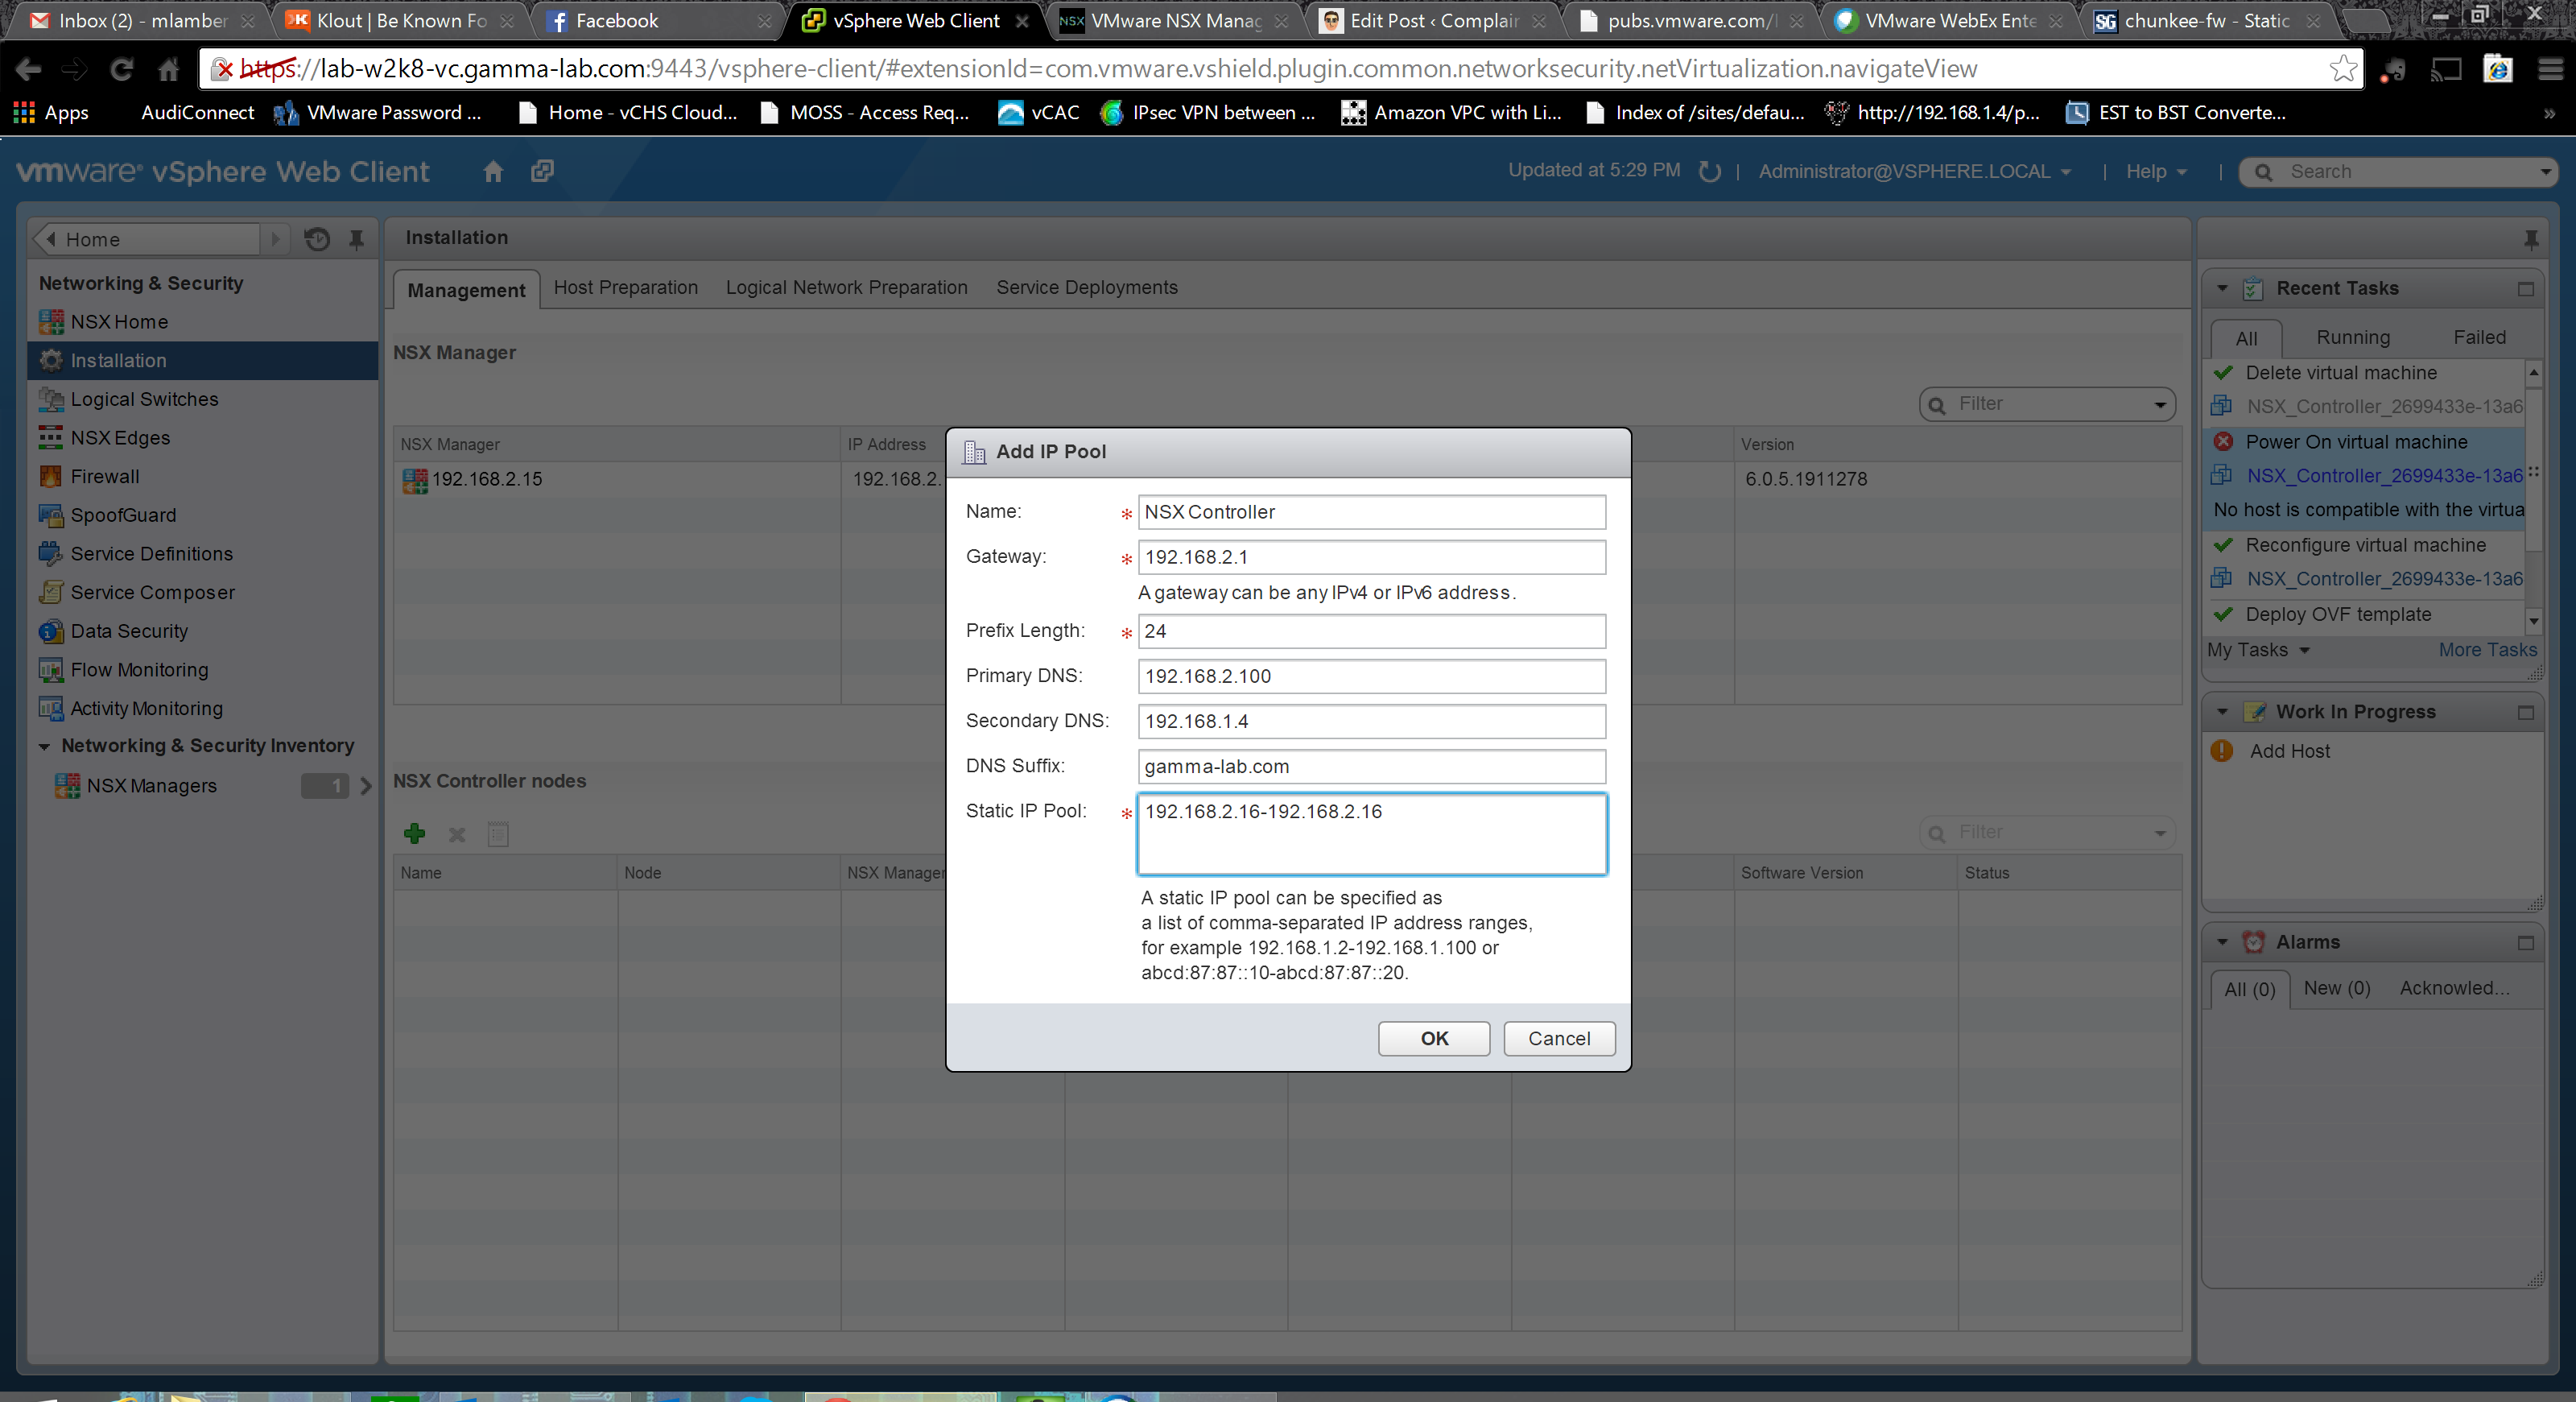Image resolution: width=2576 pixels, height=1402 pixels.
Task: Click the Prefix Length input field
Action: pyautogui.click(x=1370, y=631)
